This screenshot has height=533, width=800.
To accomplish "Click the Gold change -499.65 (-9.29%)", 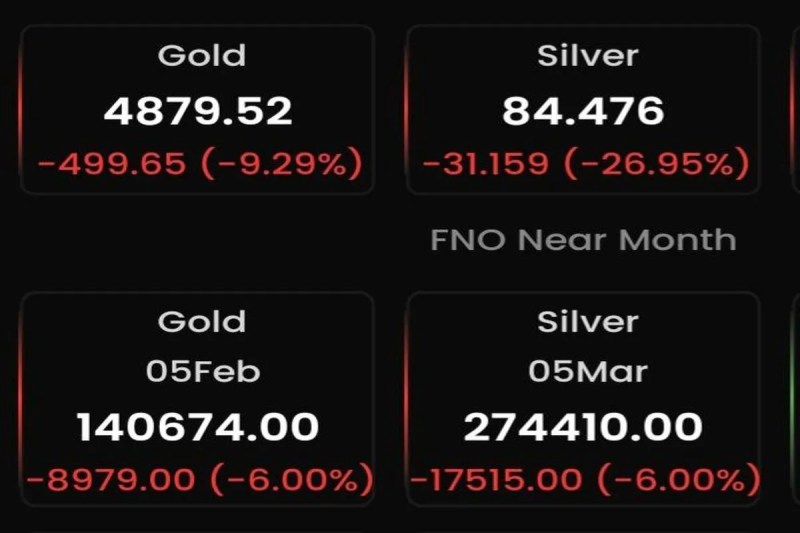I will pyautogui.click(x=200, y=164).
